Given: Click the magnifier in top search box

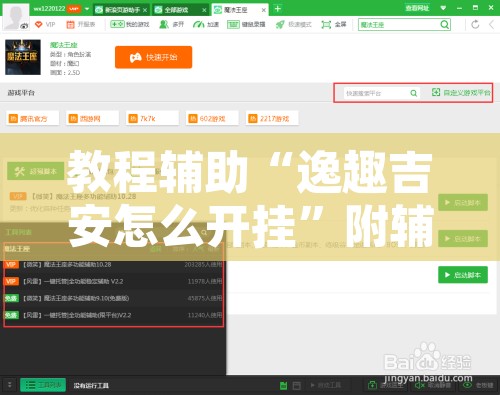Looking at the screenshot, I should tap(445, 25).
